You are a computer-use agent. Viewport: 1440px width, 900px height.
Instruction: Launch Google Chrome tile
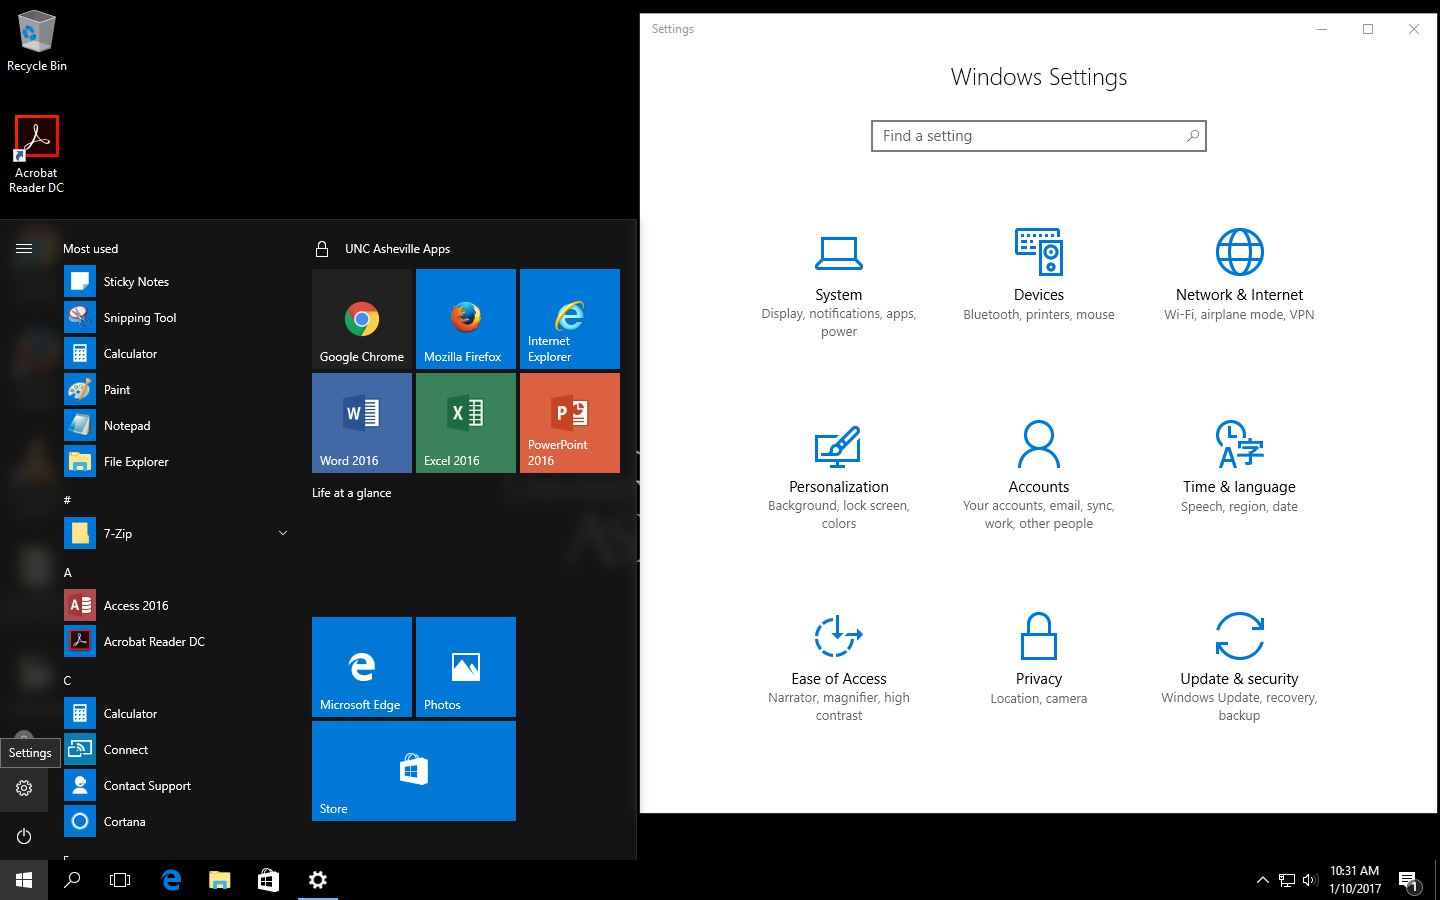362,319
